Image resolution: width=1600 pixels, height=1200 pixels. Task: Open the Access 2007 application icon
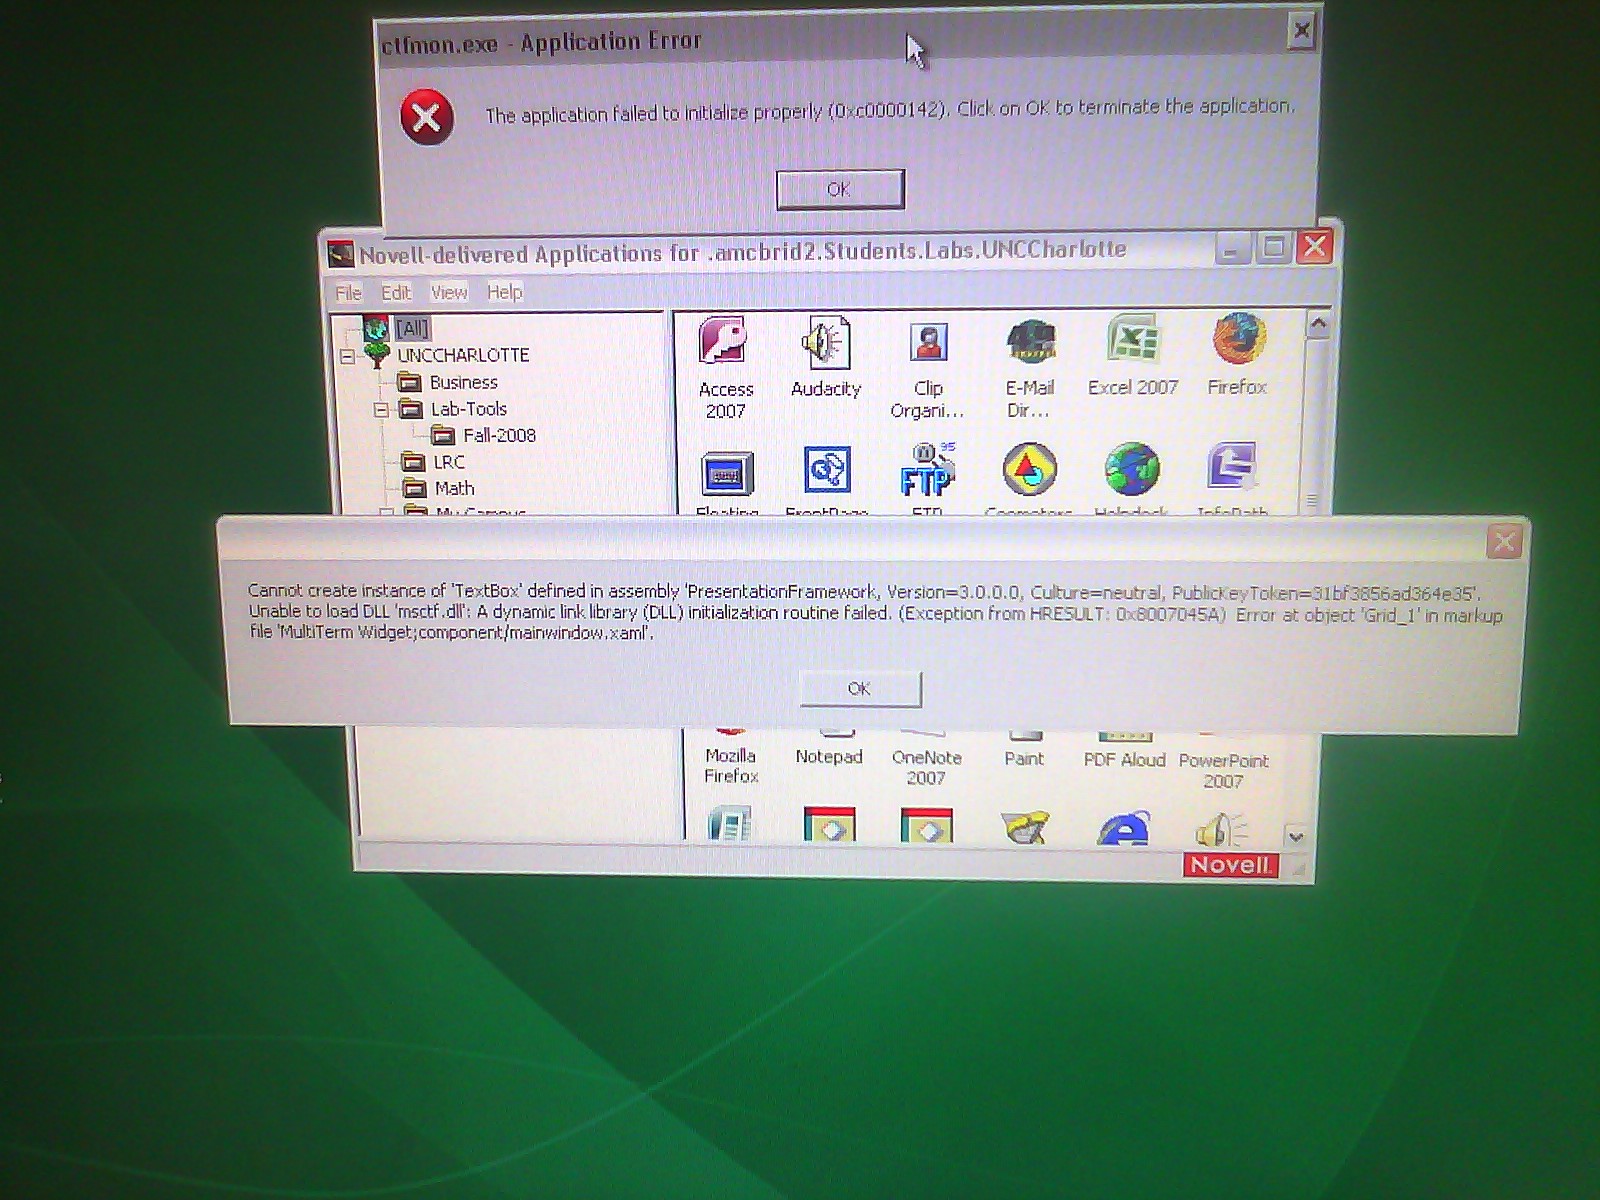[725, 345]
